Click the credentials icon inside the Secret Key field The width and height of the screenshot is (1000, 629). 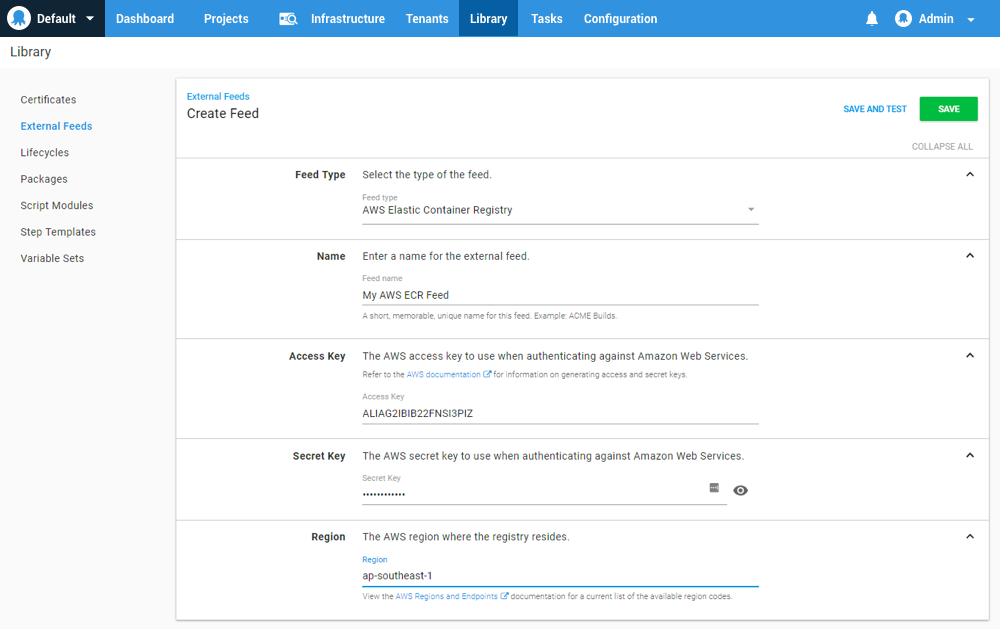point(714,488)
